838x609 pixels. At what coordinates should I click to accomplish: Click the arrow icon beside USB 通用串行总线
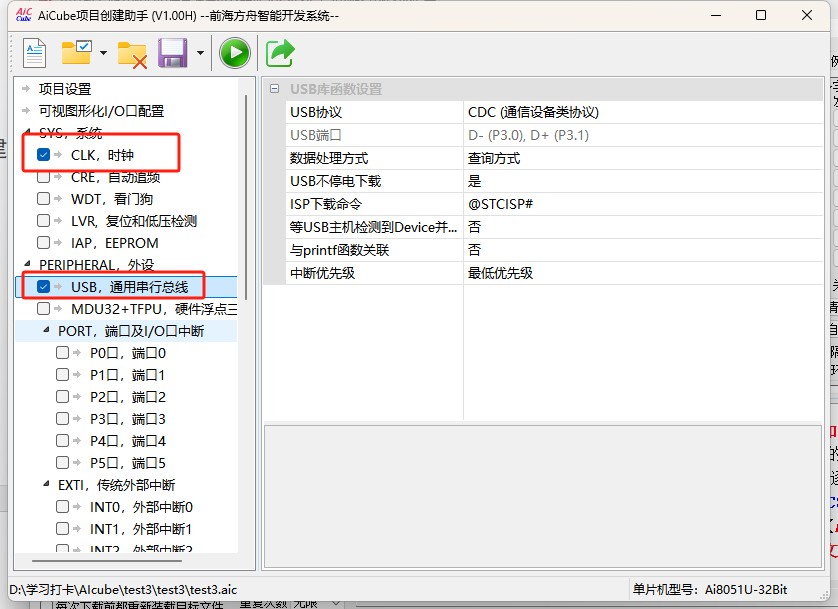tap(58, 287)
